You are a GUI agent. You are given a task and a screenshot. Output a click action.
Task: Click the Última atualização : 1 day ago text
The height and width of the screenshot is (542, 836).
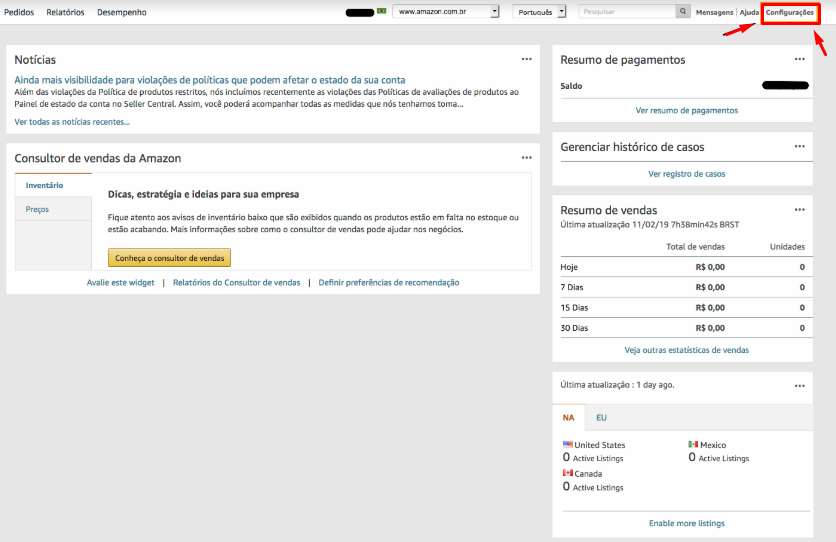tap(617, 385)
